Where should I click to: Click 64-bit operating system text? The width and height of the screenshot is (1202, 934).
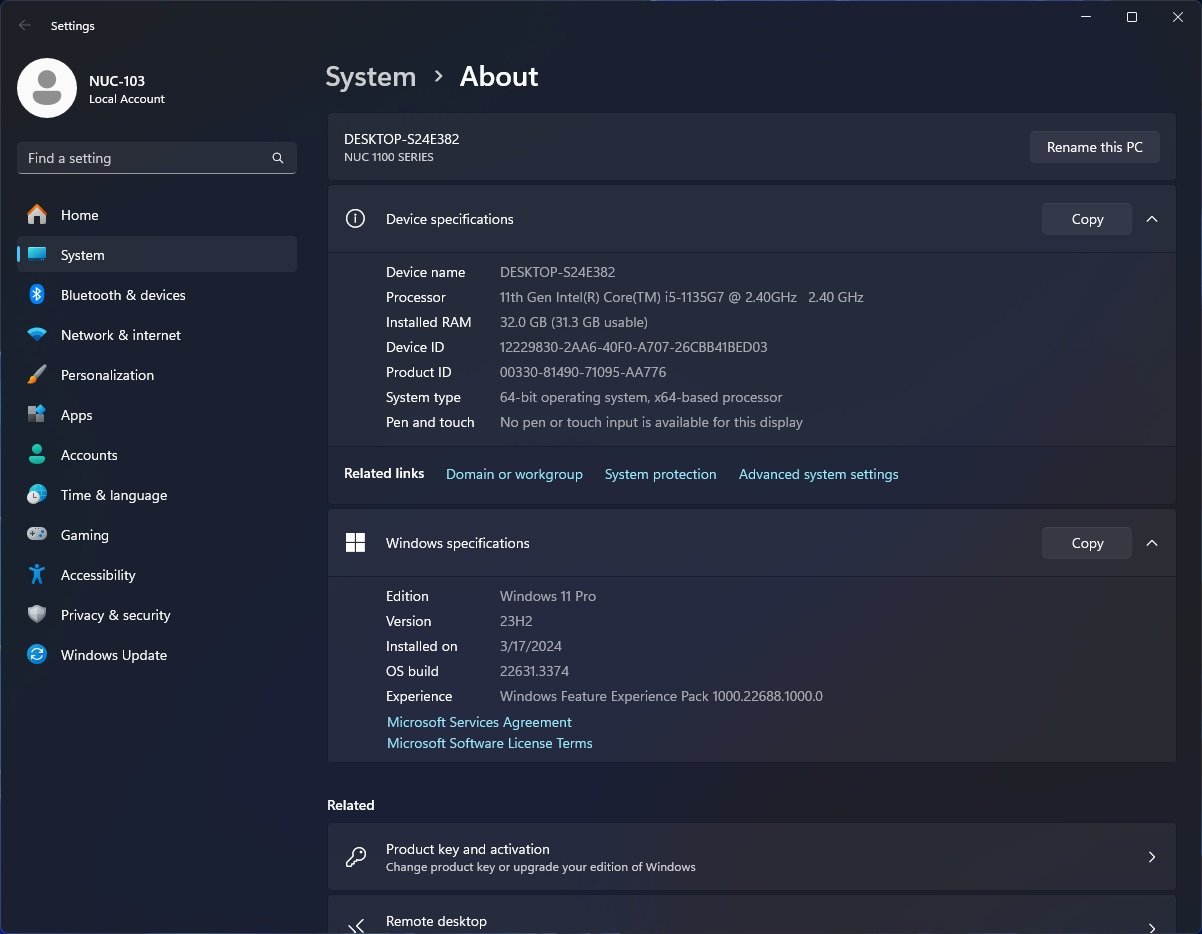pos(641,397)
